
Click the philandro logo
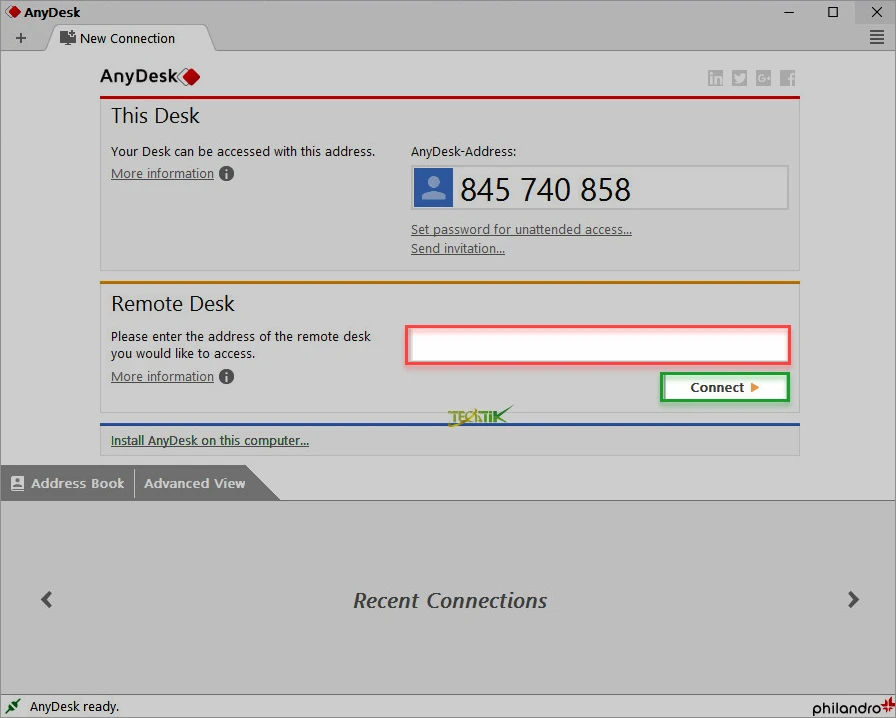tap(853, 707)
